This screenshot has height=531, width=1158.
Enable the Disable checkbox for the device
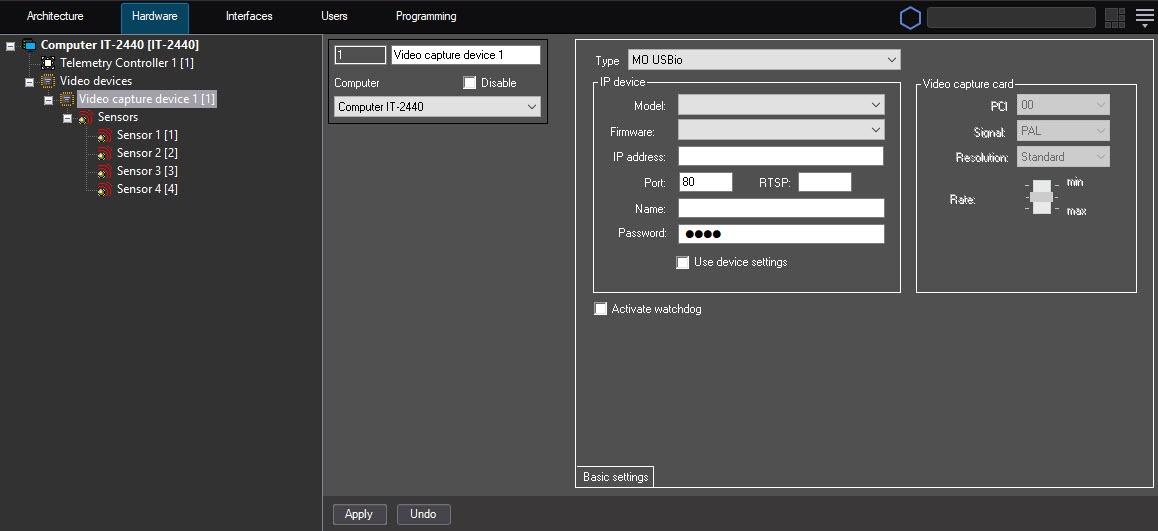point(470,83)
